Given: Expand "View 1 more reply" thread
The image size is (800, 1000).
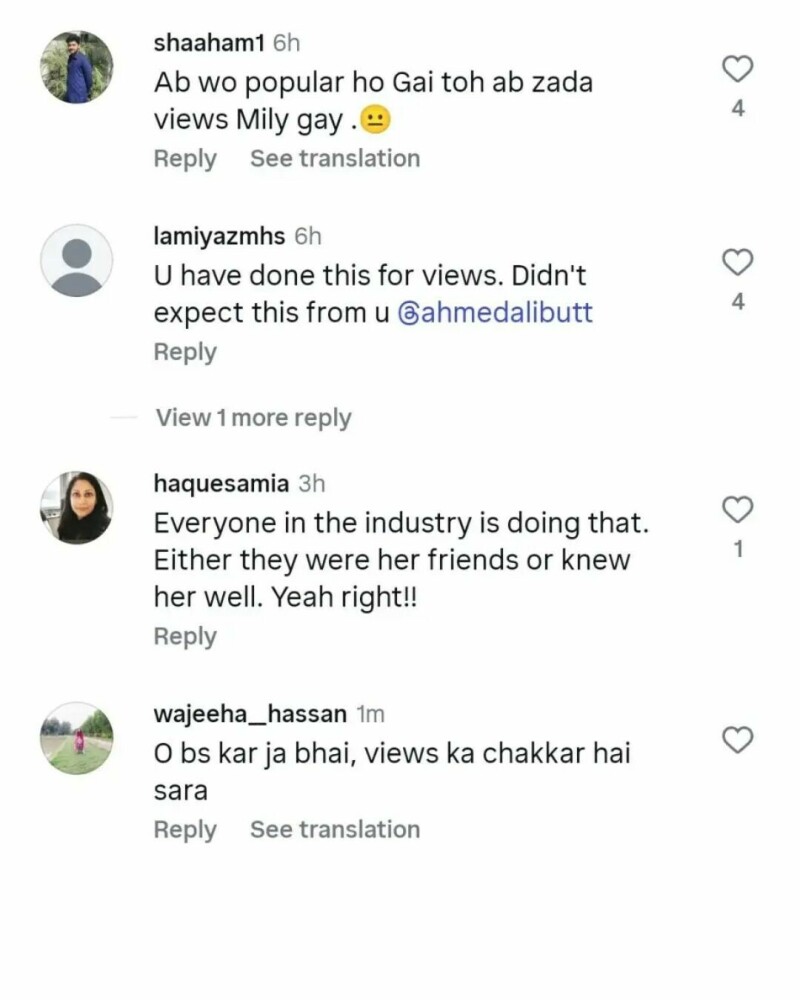Looking at the screenshot, I should point(253,418).
